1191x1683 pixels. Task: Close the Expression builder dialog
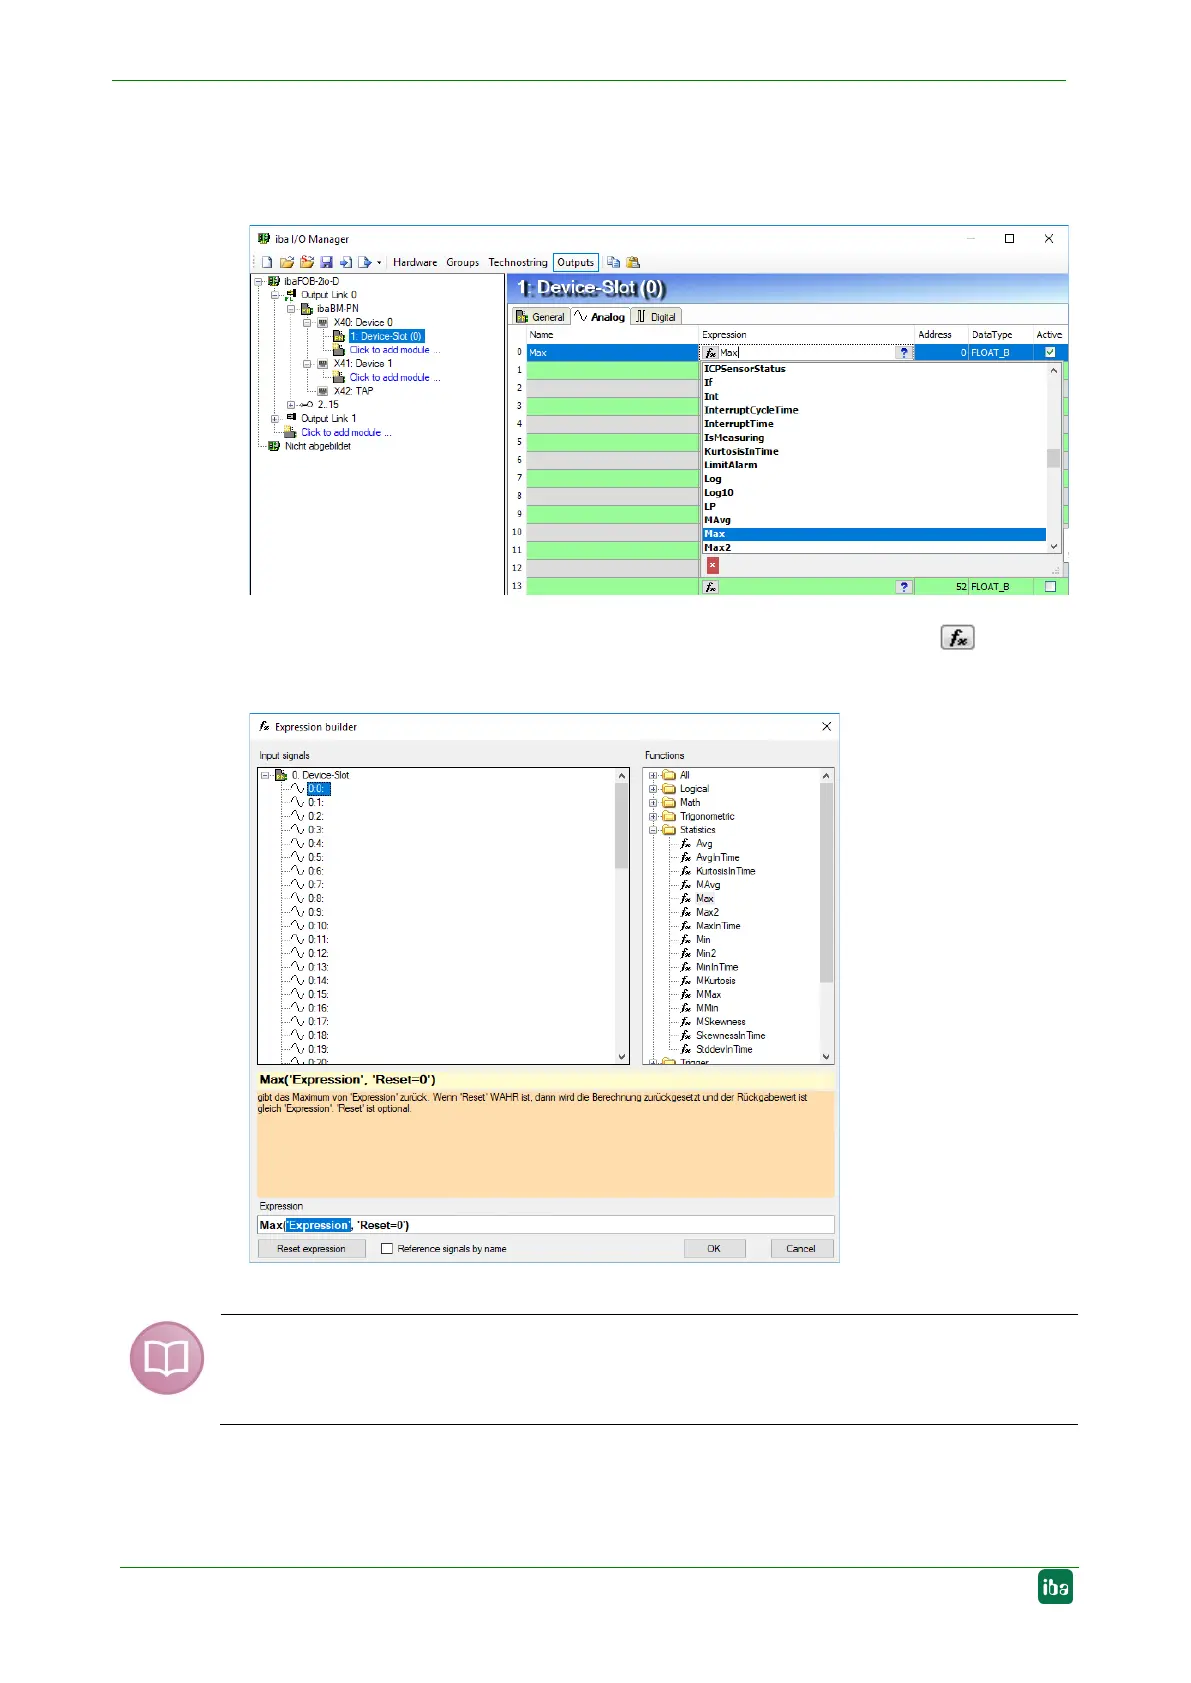(826, 727)
